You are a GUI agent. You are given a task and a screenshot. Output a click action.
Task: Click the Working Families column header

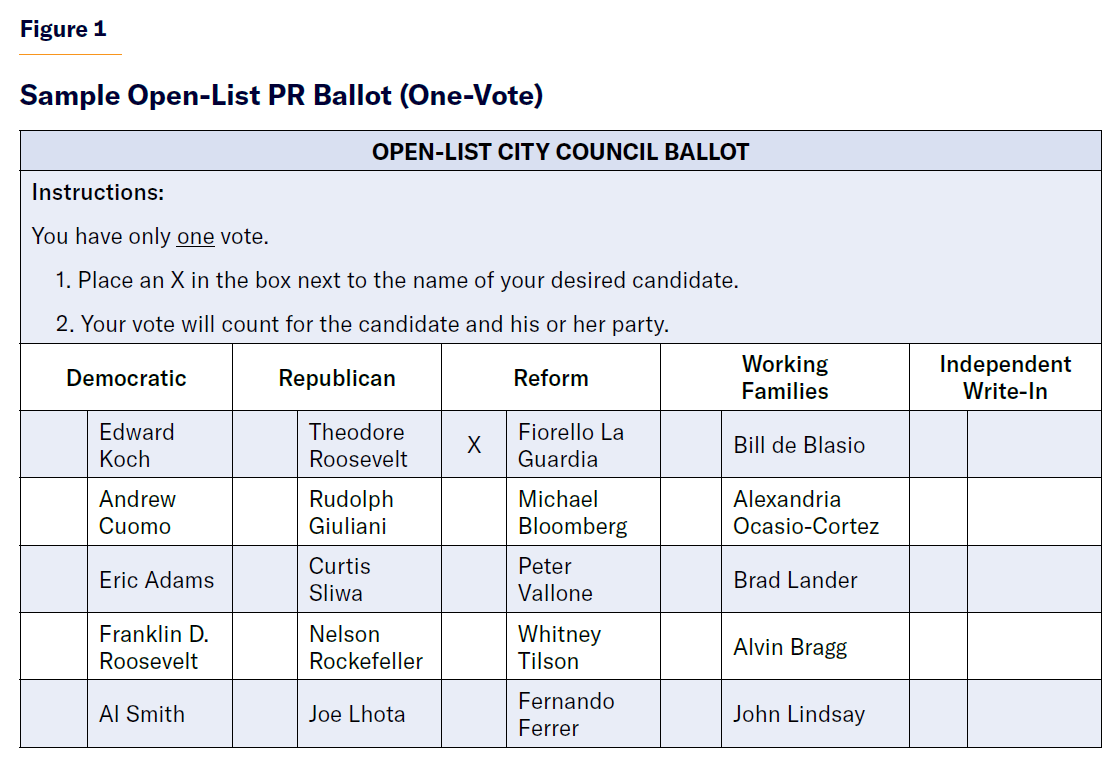(785, 378)
